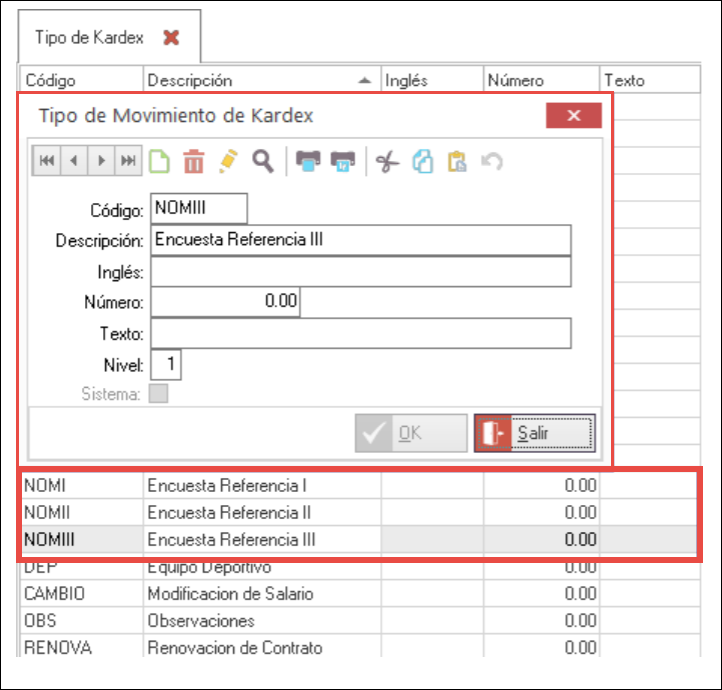Open search with the magnifier icon

[262, 161]
